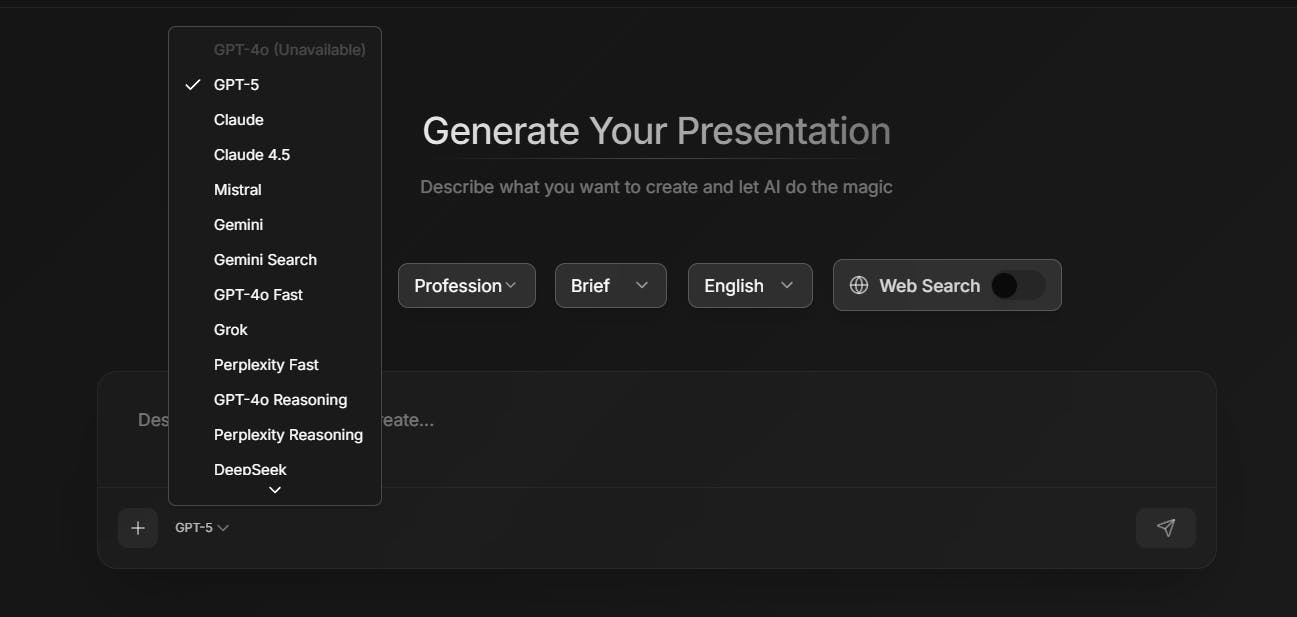Click the globe icon beside Web Search
Viewport: 1297px width, 617px height.
coord(859,285)
